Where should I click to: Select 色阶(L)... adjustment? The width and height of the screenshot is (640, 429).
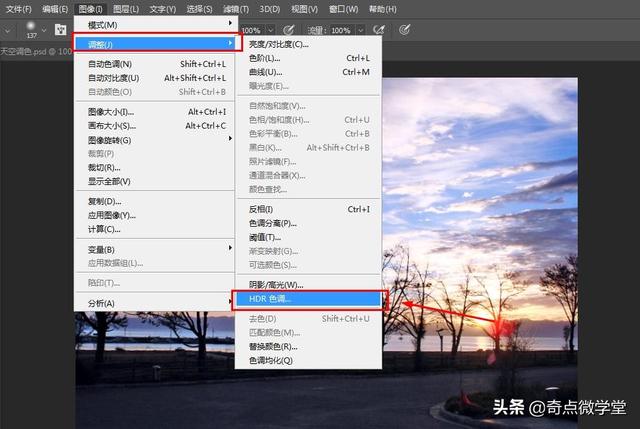[x=309, y=58]
